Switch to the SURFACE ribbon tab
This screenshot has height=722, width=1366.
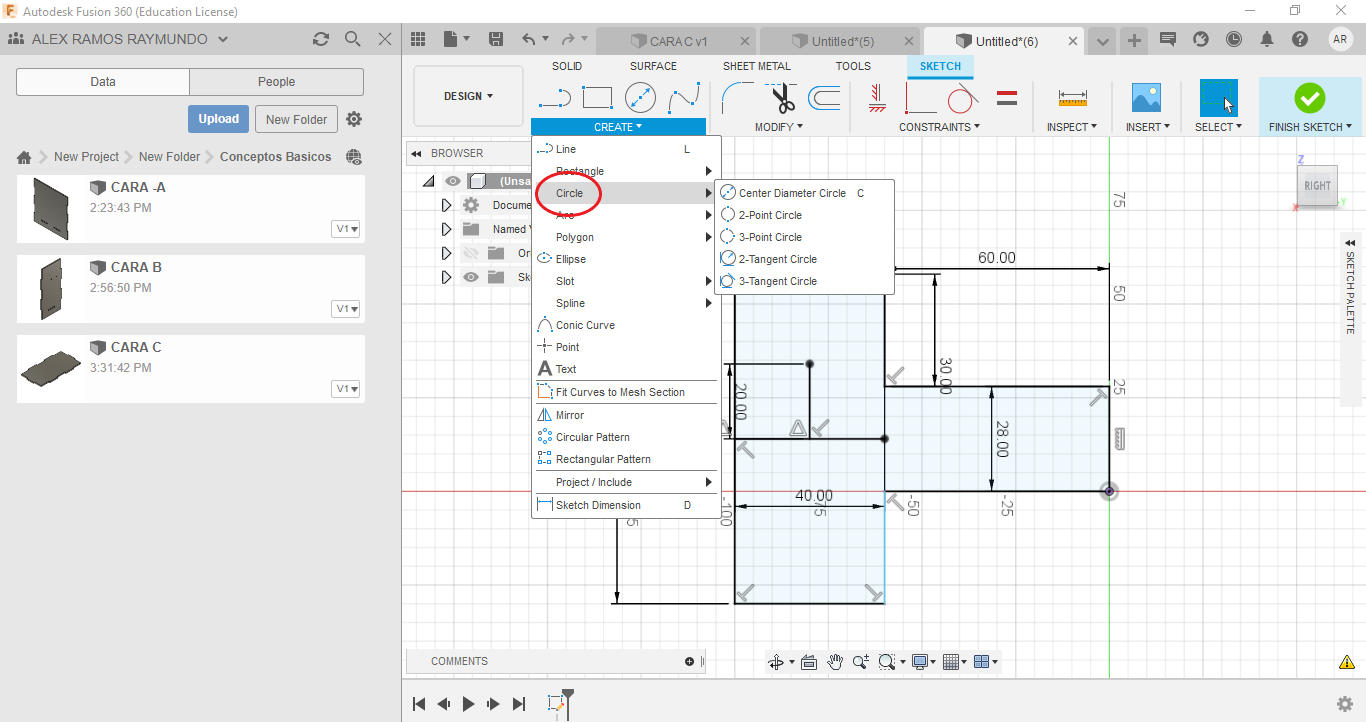coord(653,66)
